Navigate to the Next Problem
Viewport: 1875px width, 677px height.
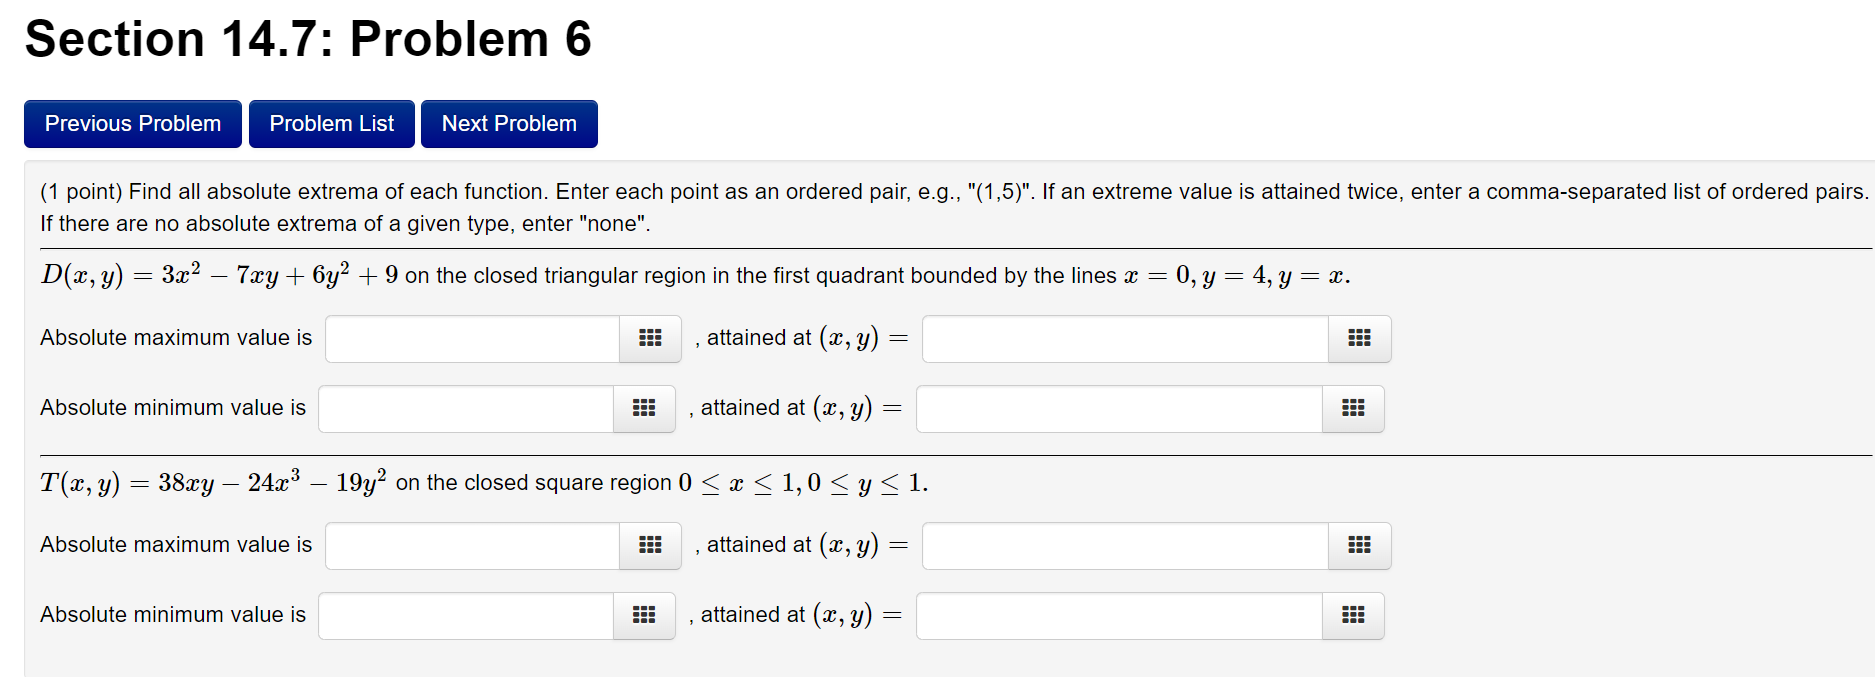pyautogui.click(x=509, y=123)
